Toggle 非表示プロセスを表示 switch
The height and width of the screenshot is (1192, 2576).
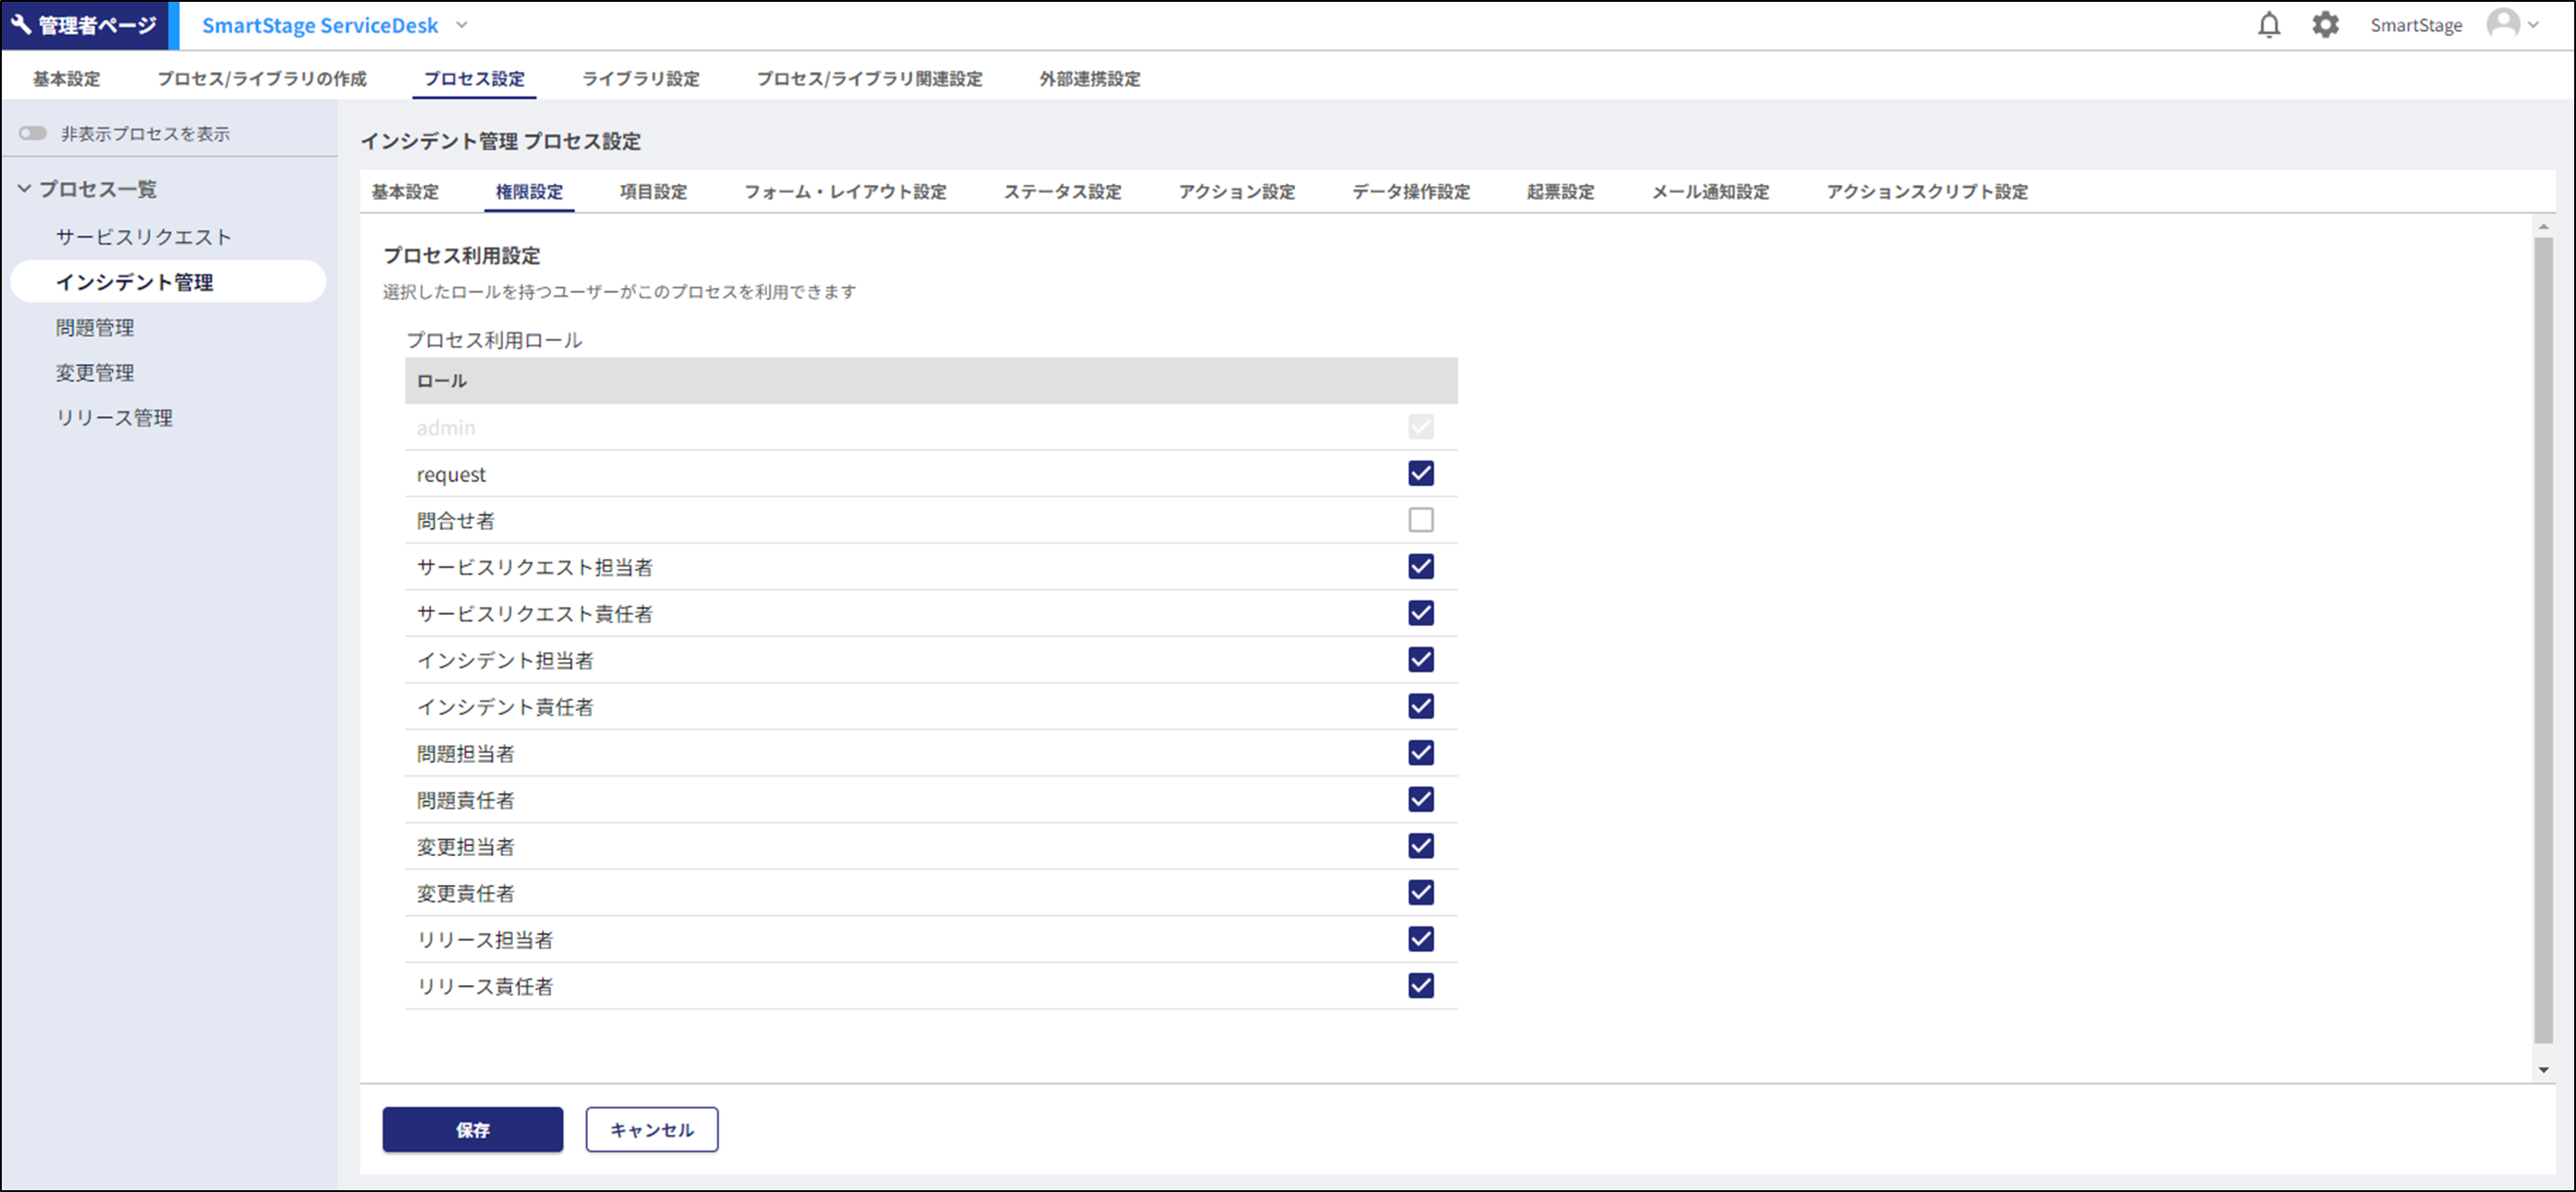point(33,133)
